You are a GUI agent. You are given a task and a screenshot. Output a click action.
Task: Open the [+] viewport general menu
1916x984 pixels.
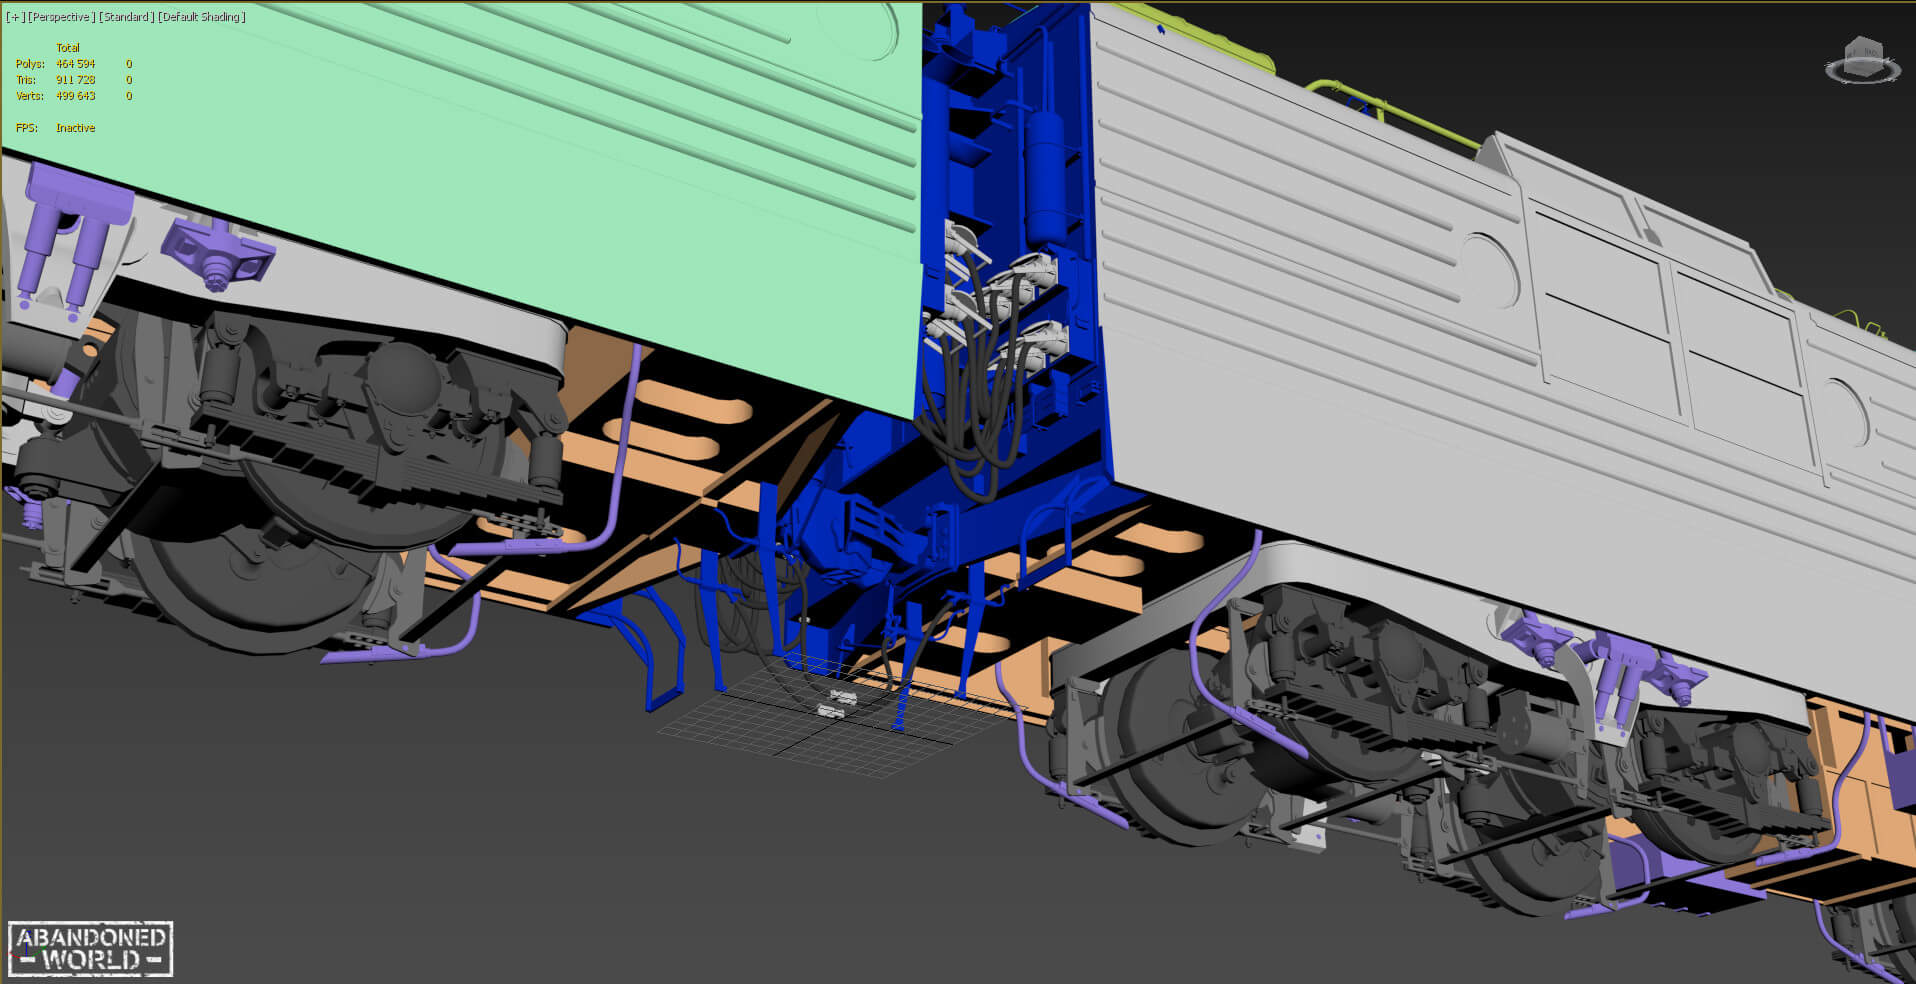tap(15, 17)
